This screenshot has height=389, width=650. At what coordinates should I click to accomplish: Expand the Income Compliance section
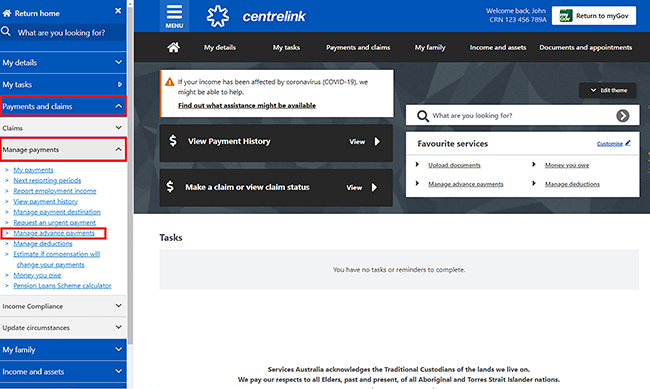[x=63, y=306]
